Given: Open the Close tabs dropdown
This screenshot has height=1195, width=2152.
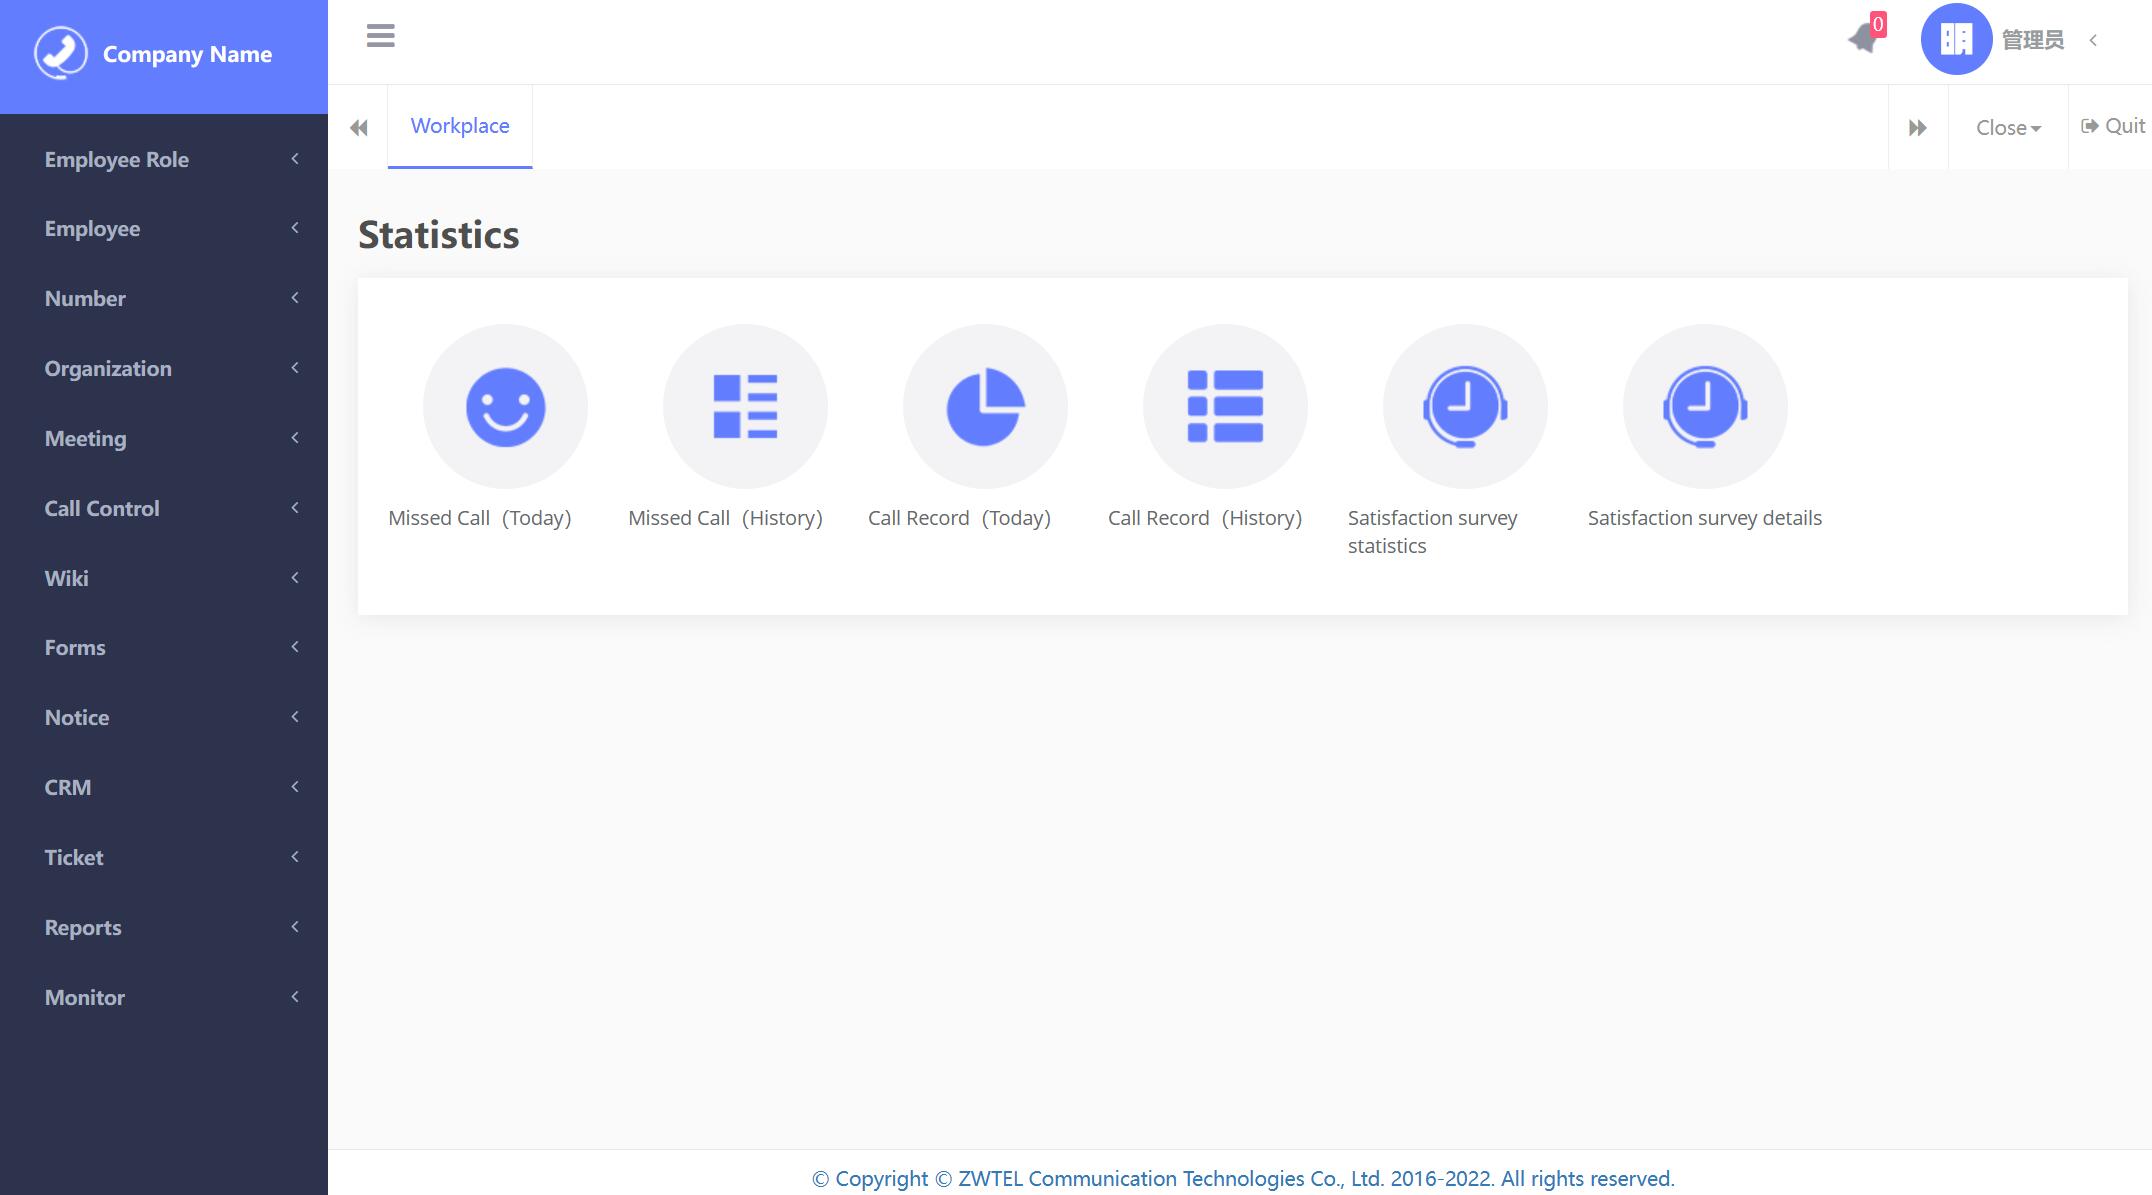Looking at the screenshot, I should point(2008,128).
